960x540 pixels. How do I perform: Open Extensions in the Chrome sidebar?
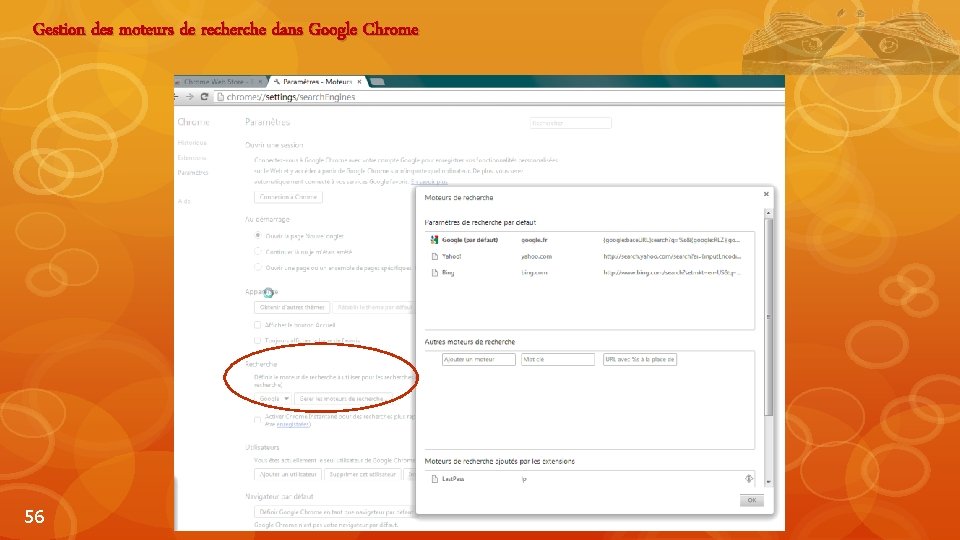(x=192, y=158)
